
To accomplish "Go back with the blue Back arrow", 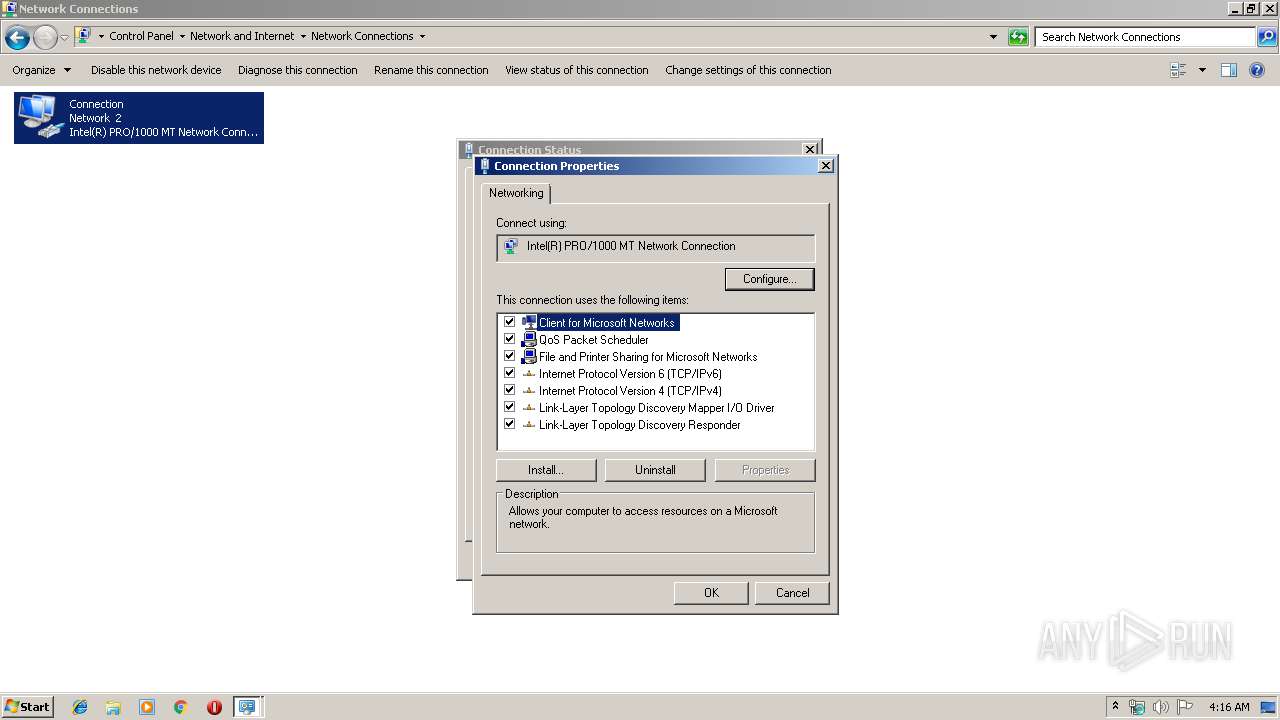I will 17,38.
